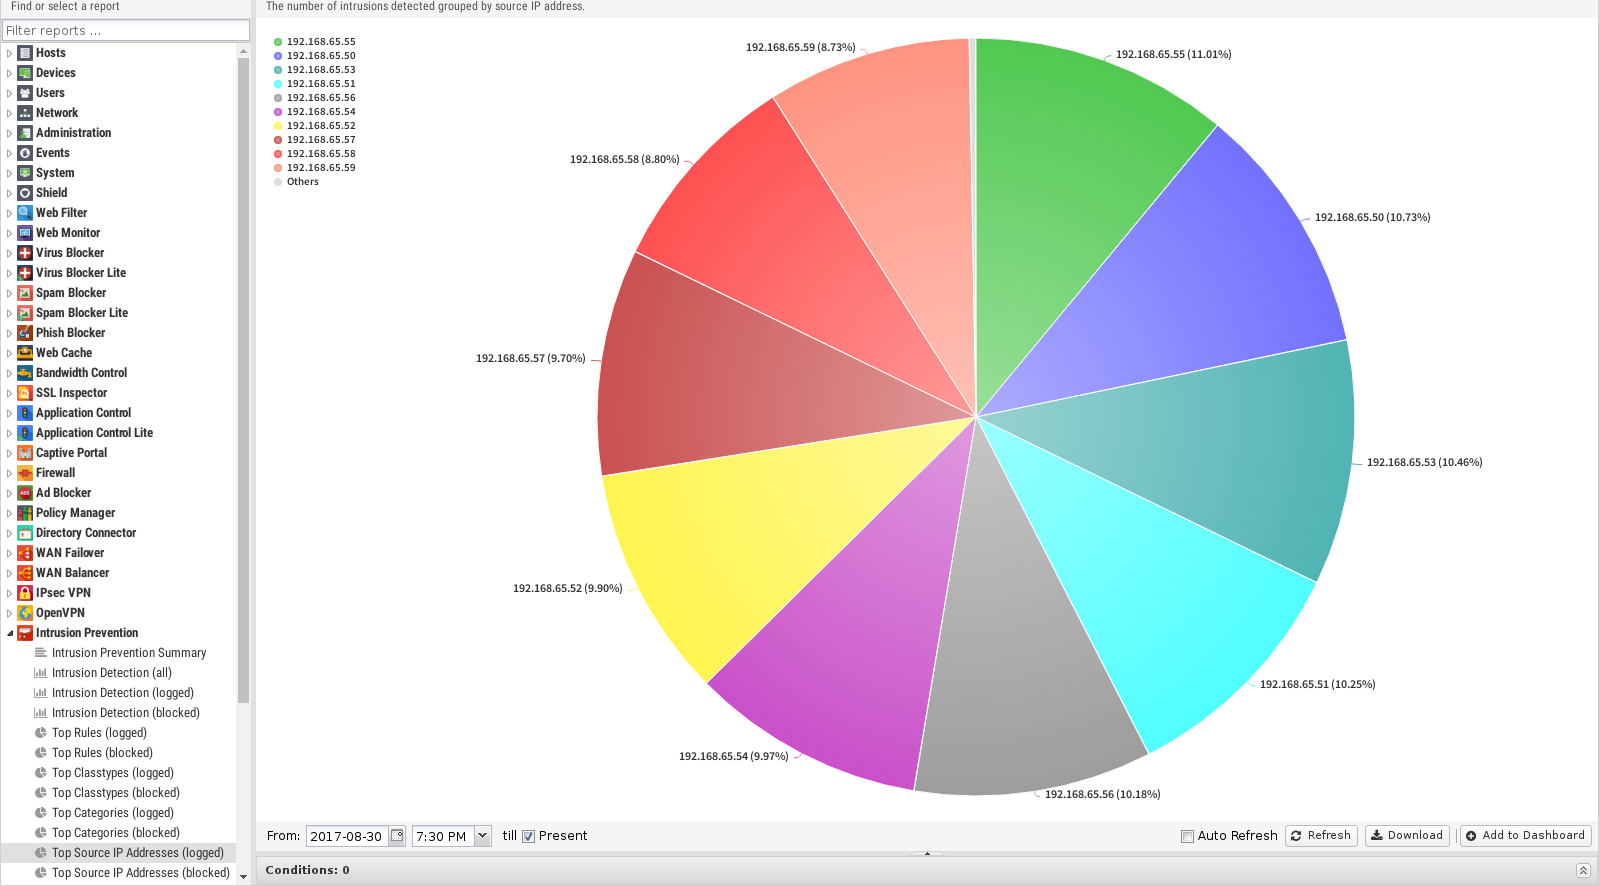Click the Web Cache app icon
Screen dimensions: 1599x886
pyautogui.click(x=25, y=353)
